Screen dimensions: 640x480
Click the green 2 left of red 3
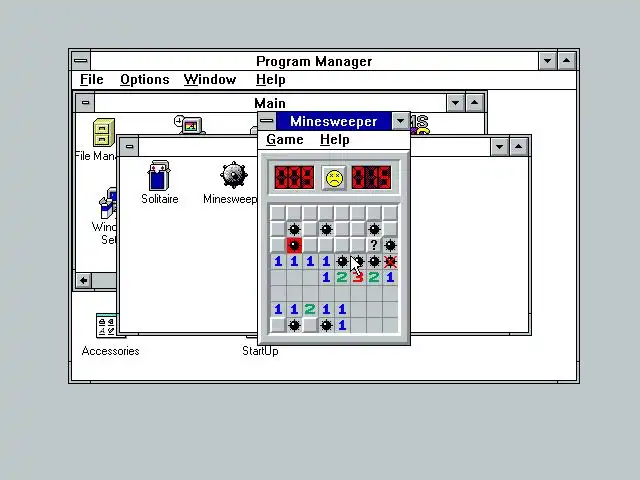(x=342, y=278)
